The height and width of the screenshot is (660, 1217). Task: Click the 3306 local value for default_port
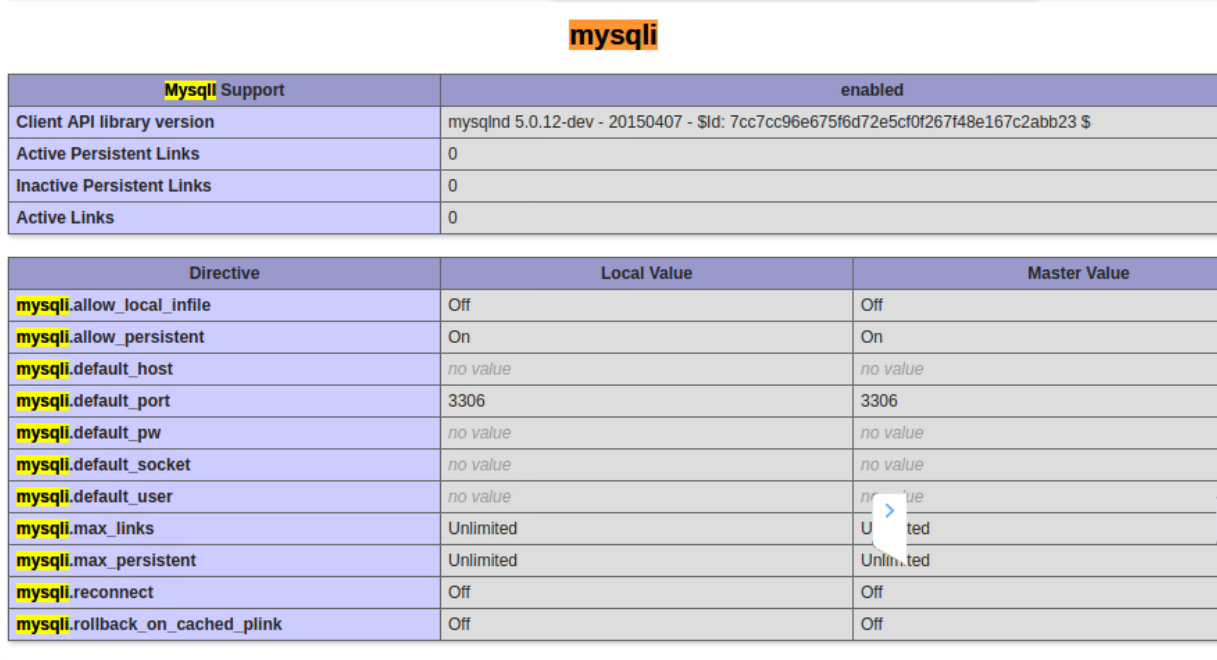tap(465, 400)
